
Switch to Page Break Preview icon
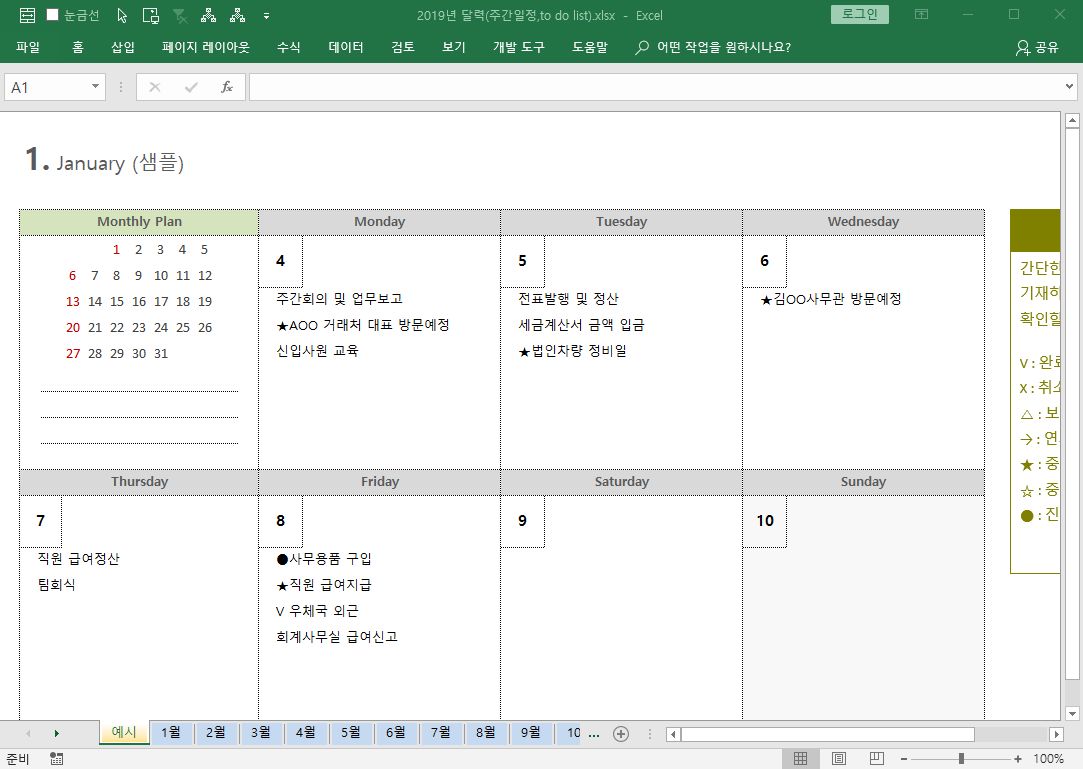tap(876, 759)
